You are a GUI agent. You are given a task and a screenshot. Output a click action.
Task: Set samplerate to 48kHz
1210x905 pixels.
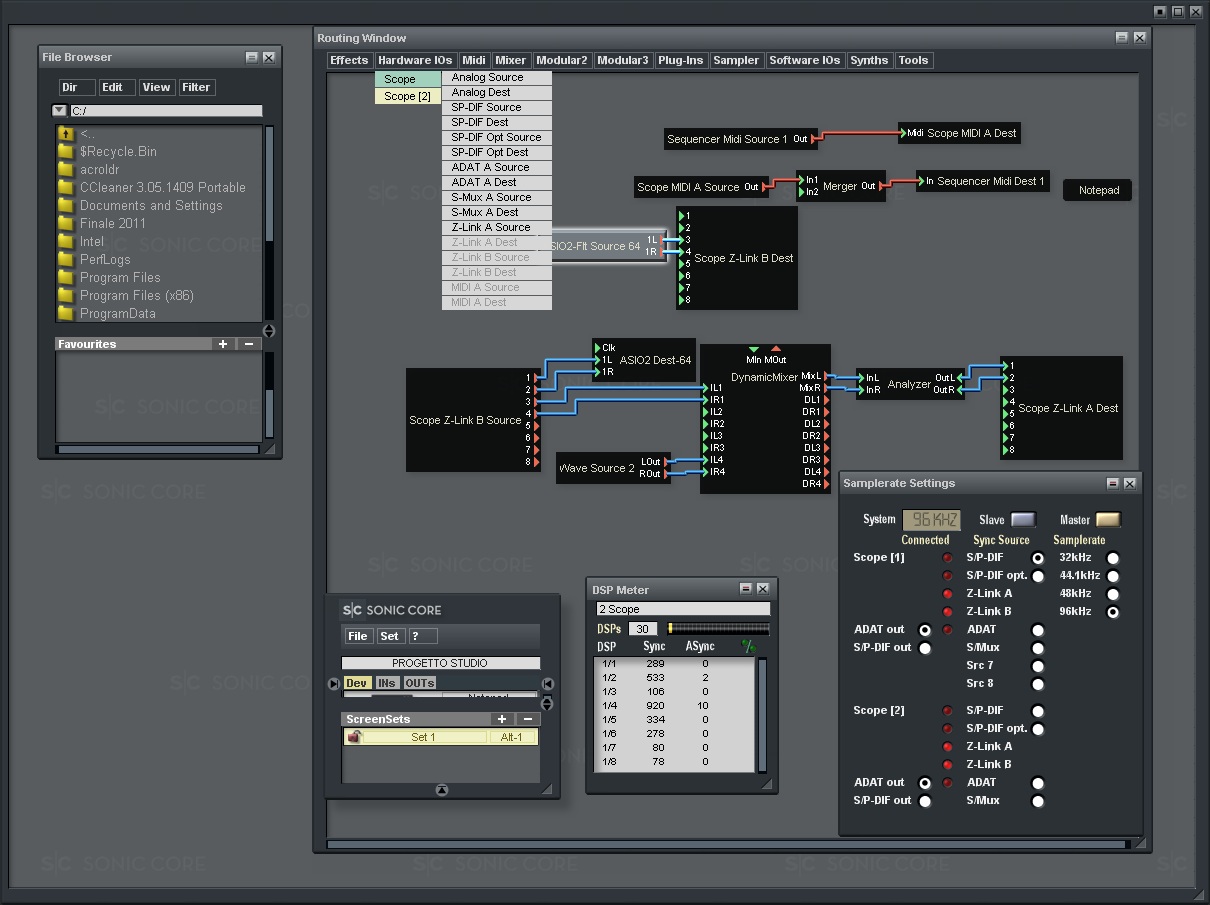coord(1112,594)
